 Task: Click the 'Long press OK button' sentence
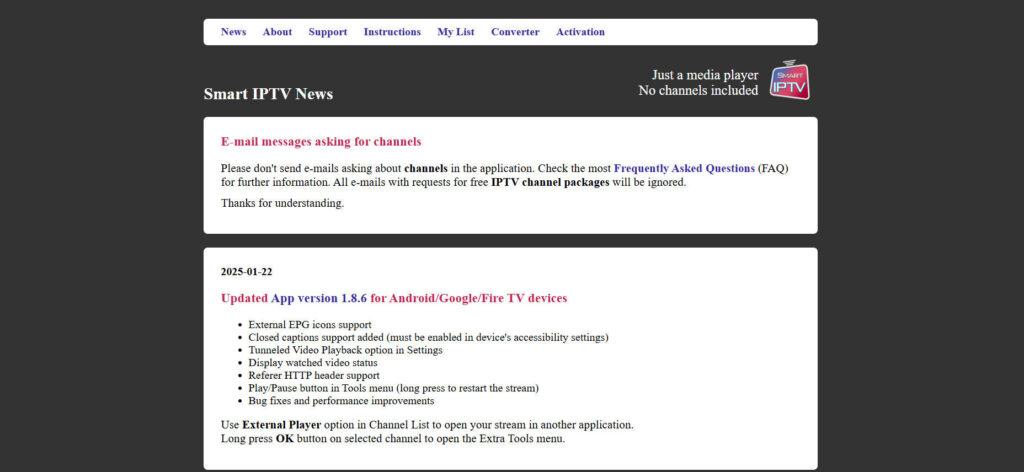tap(392, 439)
